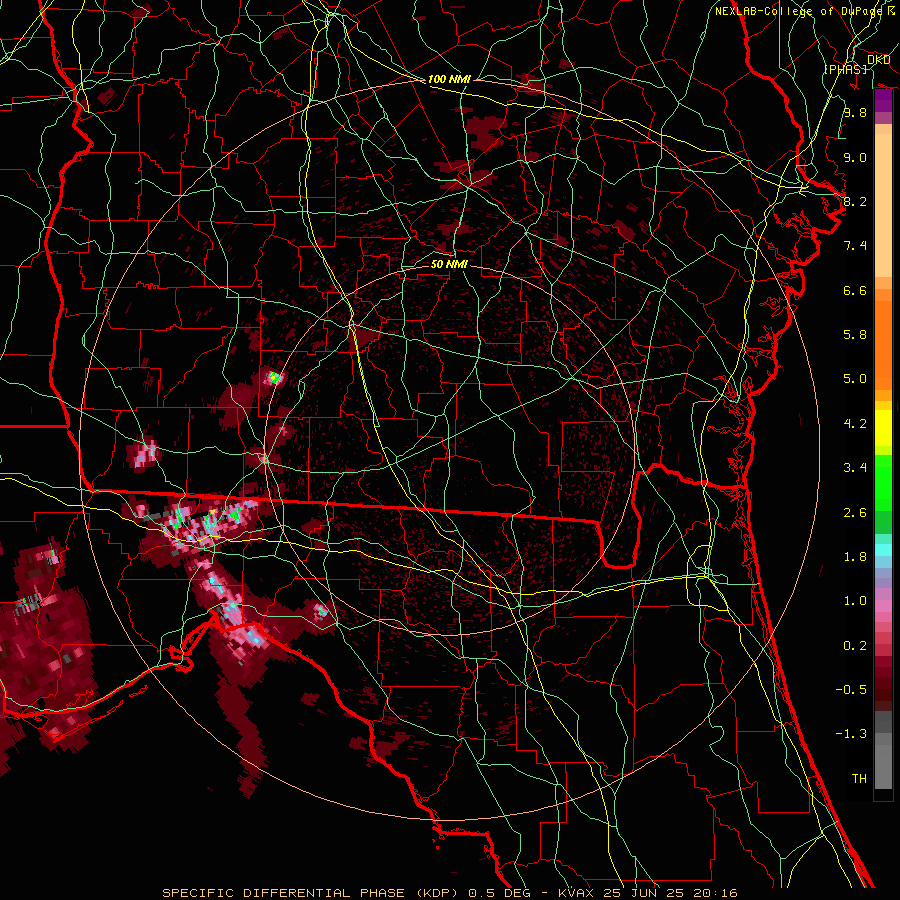This screenshot has width=900, height=900.
Task: Click the "50 NMI" range ring label
Action: click(x=449, y=264)
